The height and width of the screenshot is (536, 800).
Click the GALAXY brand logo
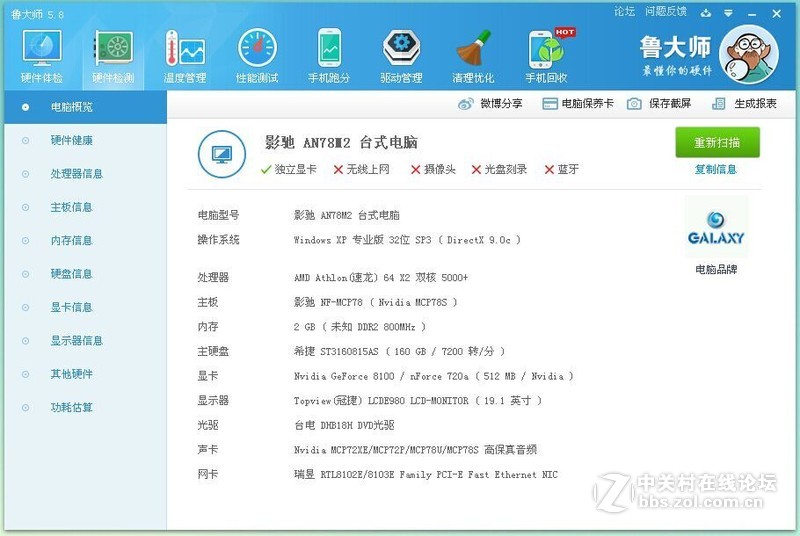click(x=716, y=227)
